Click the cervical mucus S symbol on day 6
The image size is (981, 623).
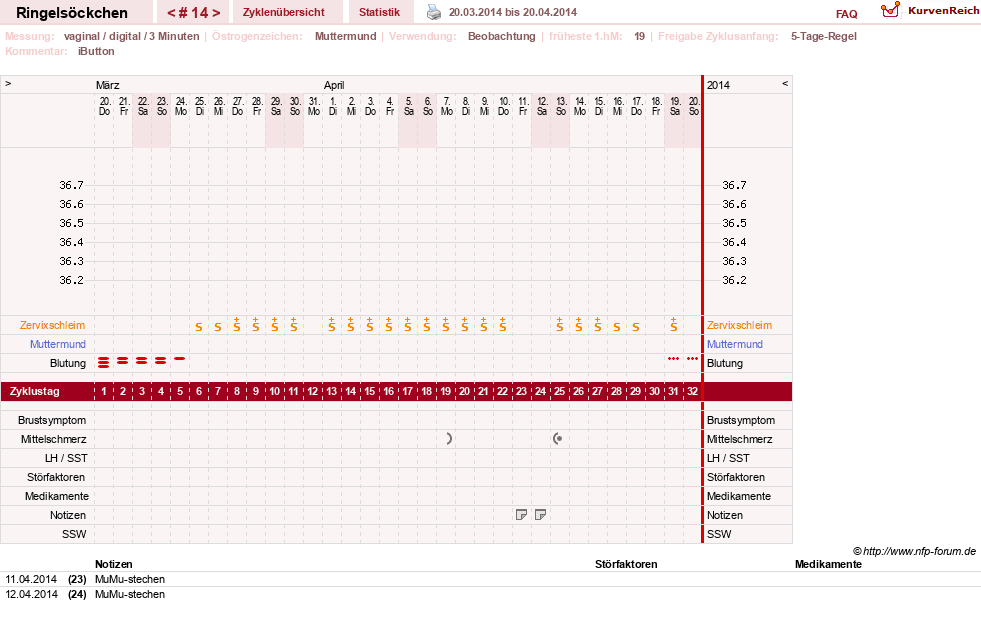tap(198, 327)
